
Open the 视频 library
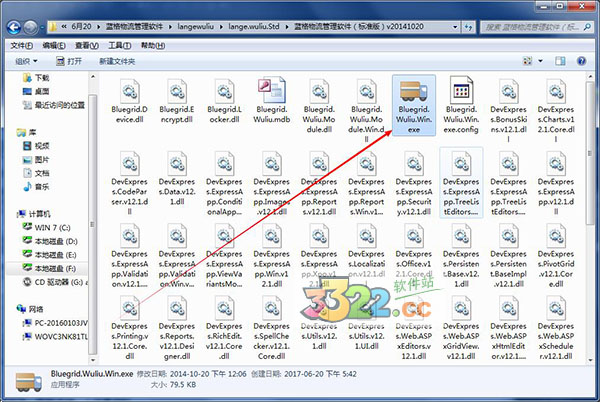36,146
